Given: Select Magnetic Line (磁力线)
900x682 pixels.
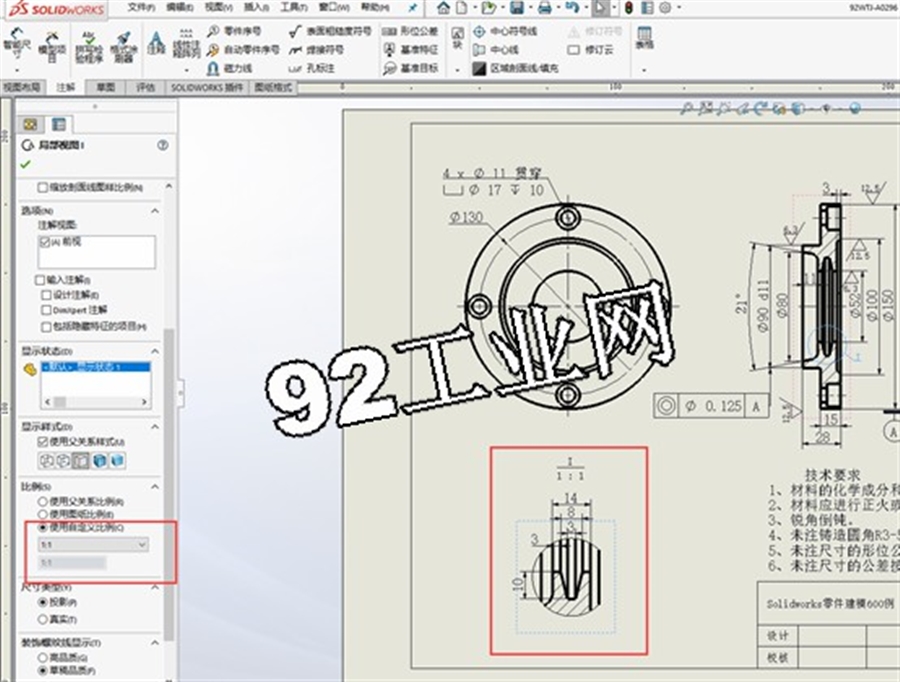Looking at the screenshot, I should [230, 68].
